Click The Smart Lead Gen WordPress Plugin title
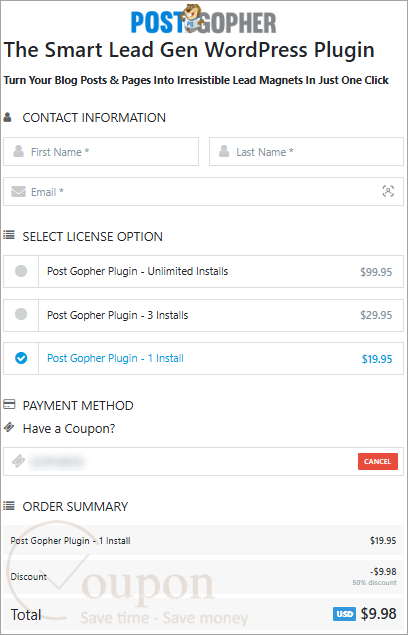Screen dimensions: 408x635 pyautogui.click(x=189, y=50)
